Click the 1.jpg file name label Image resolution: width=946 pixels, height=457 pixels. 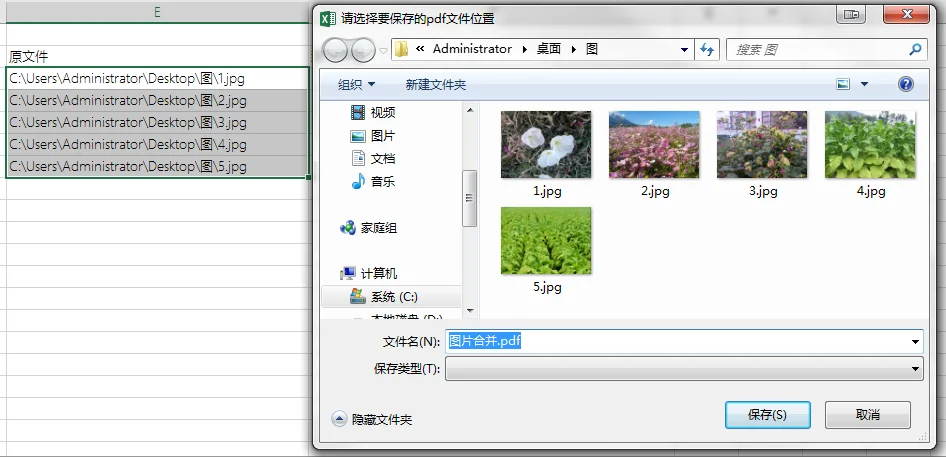(x=547, y=191)
